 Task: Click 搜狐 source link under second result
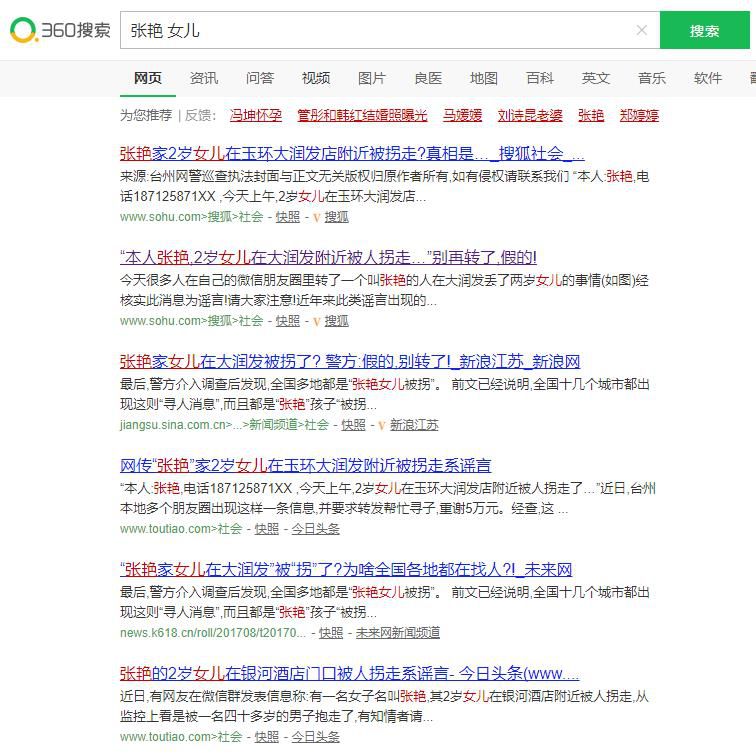tap(337, 321)
